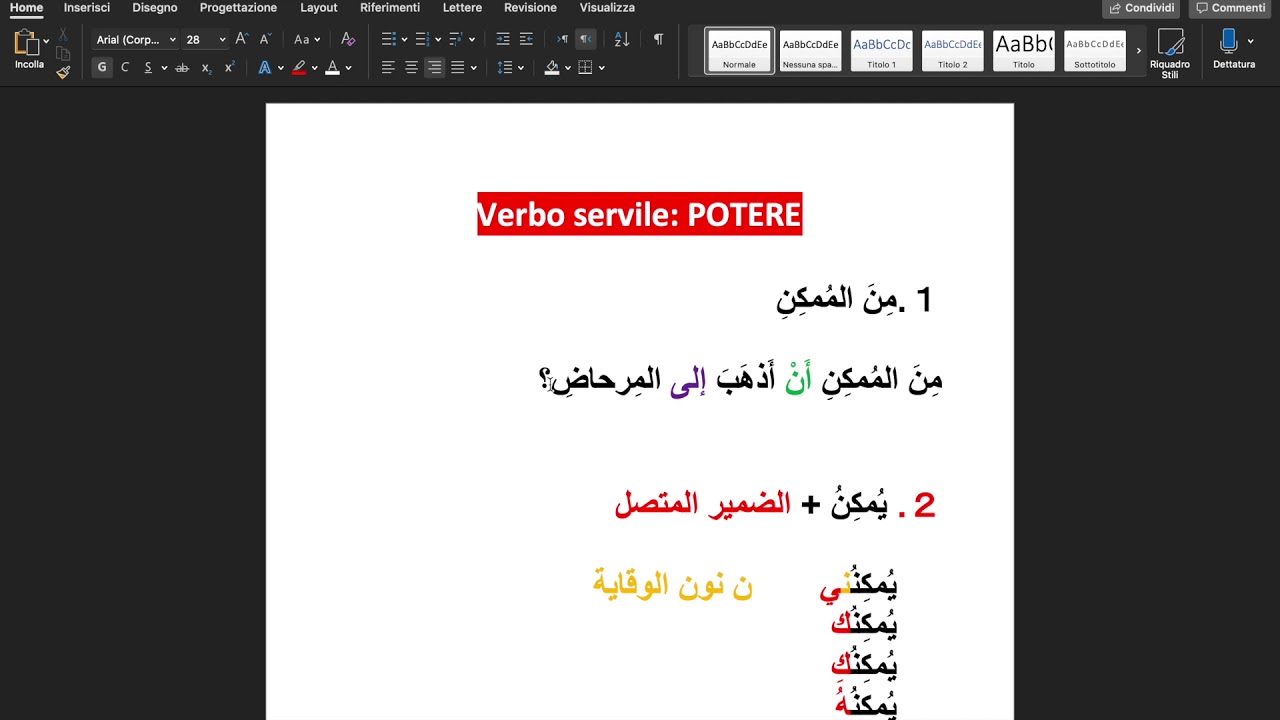1280x720 pixels.
Task: Click the line spacing icon
Action: (505, 68)
